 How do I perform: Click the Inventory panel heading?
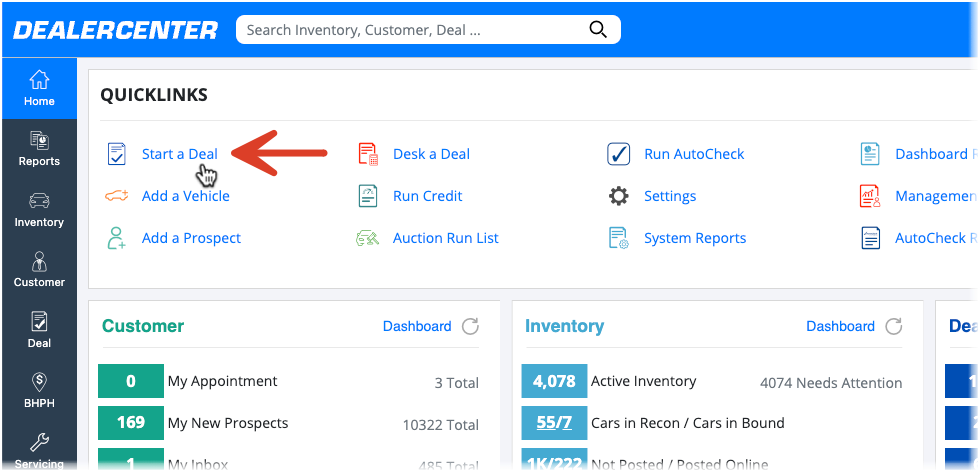coord(564,326)
